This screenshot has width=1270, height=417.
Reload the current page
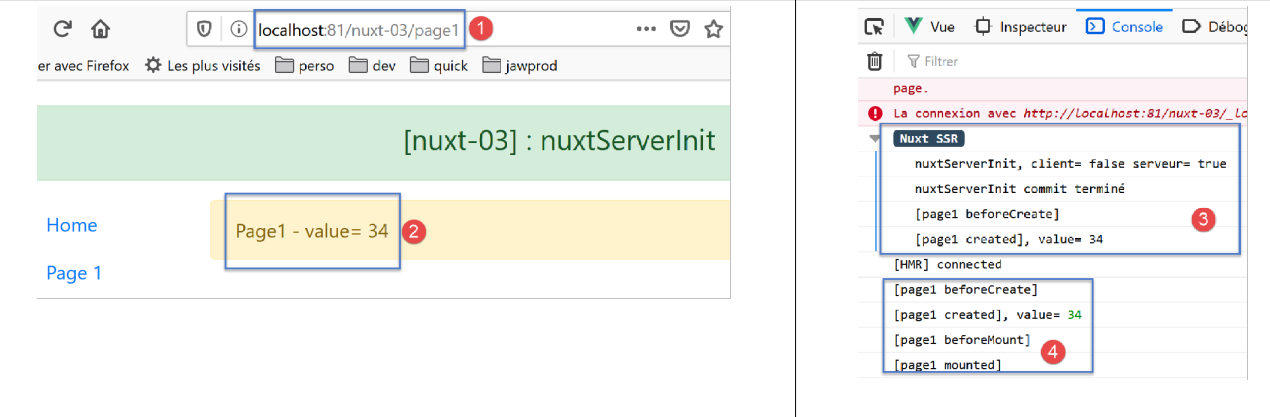tap(63, 29)
